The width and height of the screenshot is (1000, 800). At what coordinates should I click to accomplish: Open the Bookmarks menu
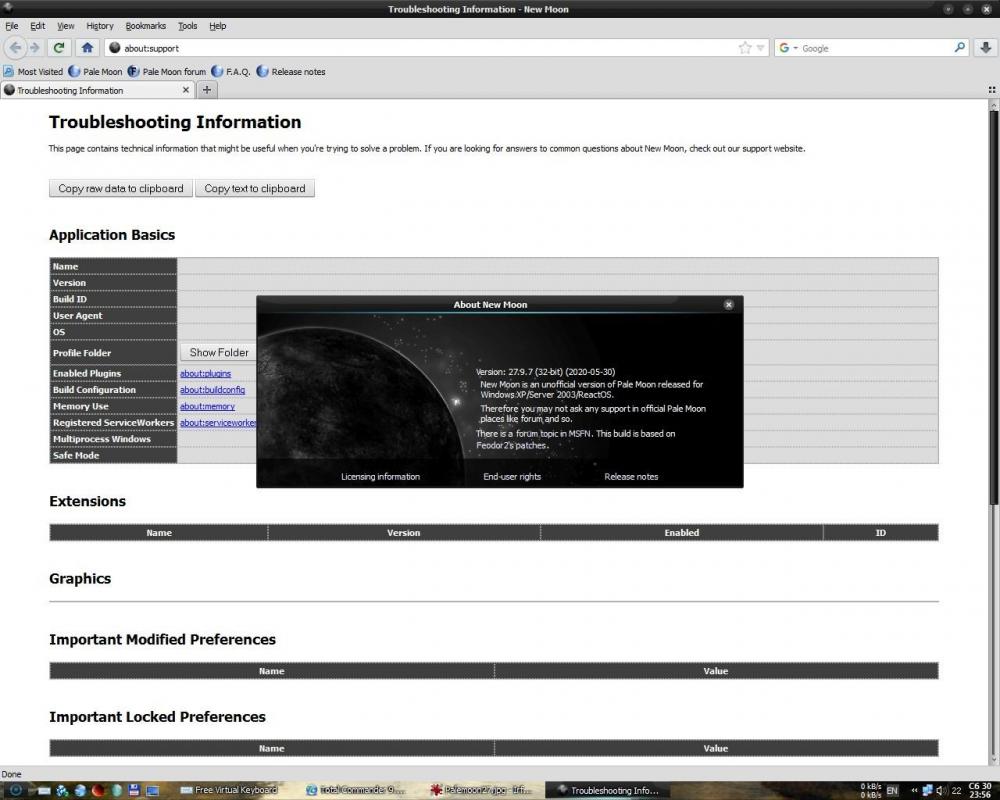[x=146, y=26]
